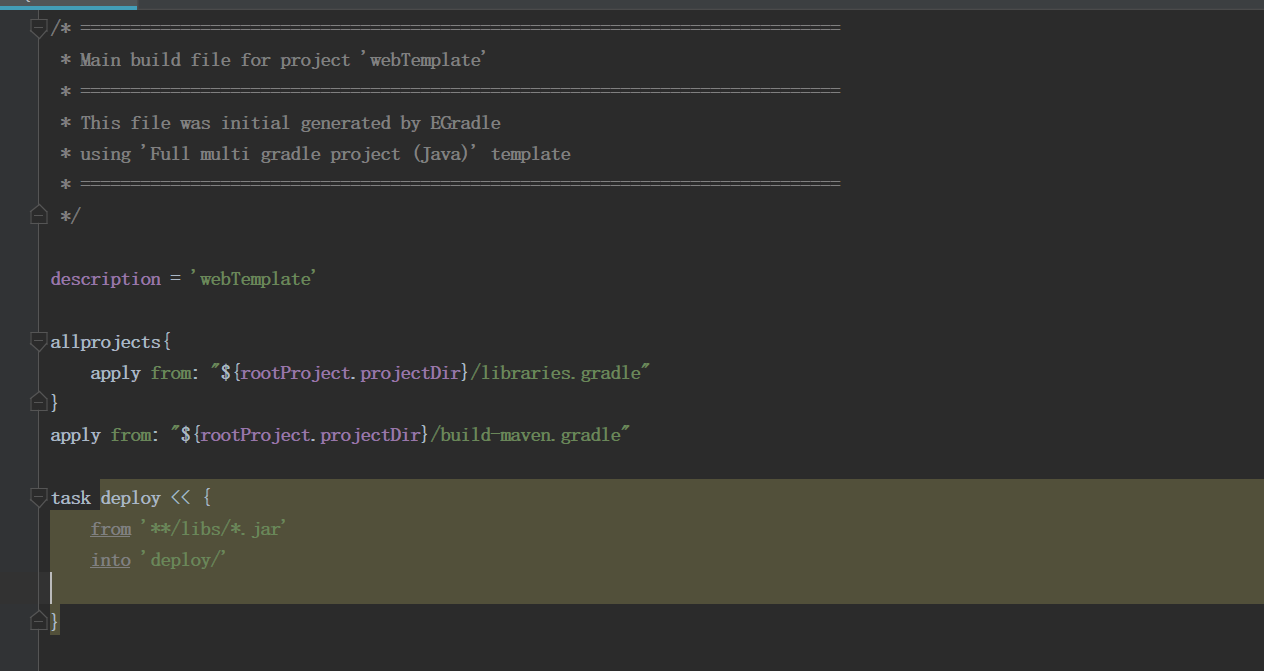The width and height of the screenshot is (1264, 671).
Task: Click the fold end marker at allprojects closing brace
Action: coord(39,402)
